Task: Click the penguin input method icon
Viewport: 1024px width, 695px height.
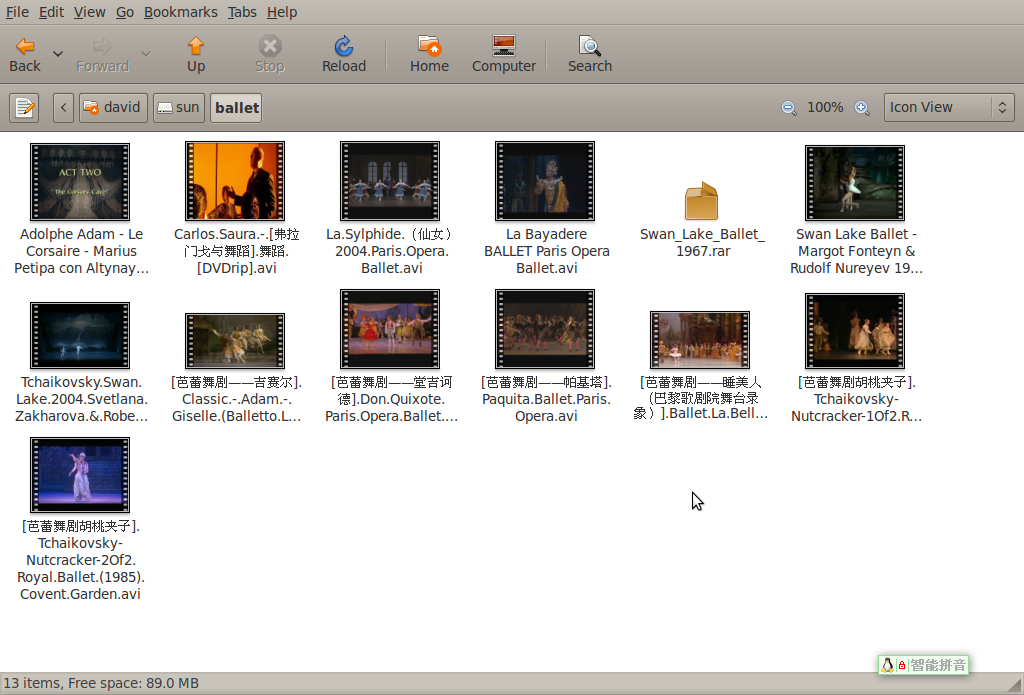Action: pyautogui.click(x=888, y=665)
